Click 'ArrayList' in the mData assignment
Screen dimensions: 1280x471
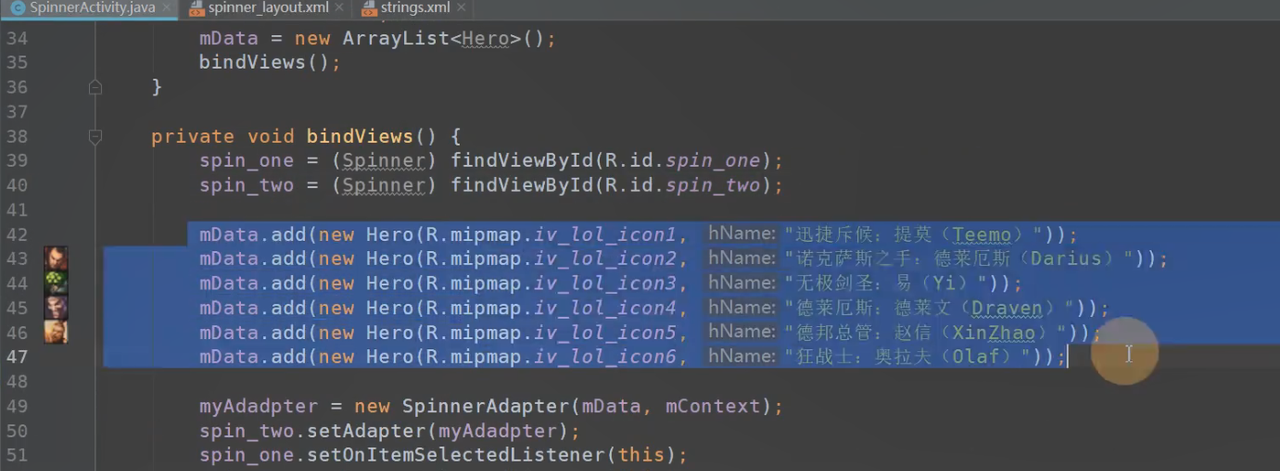[x=396, y=39]
